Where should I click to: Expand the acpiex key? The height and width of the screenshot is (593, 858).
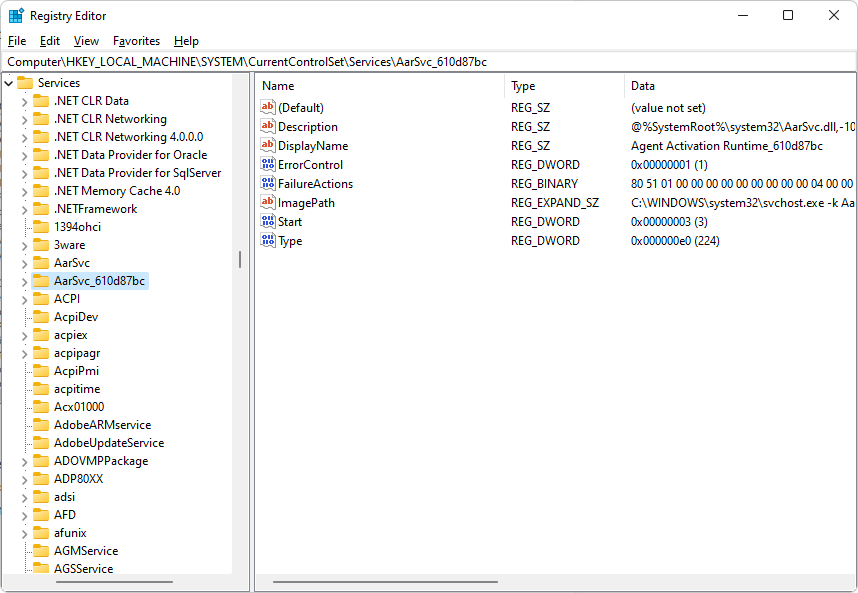(x=25, y=335)
